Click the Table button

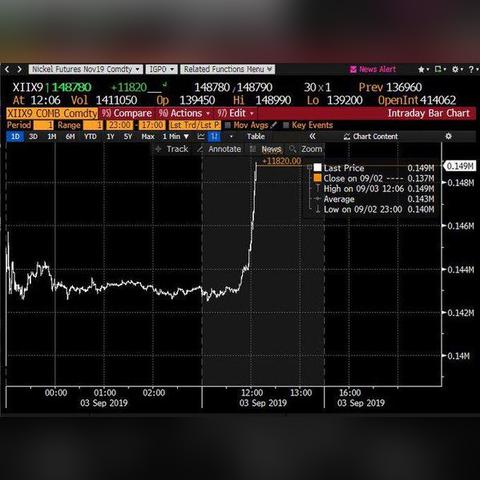(256, 137)
